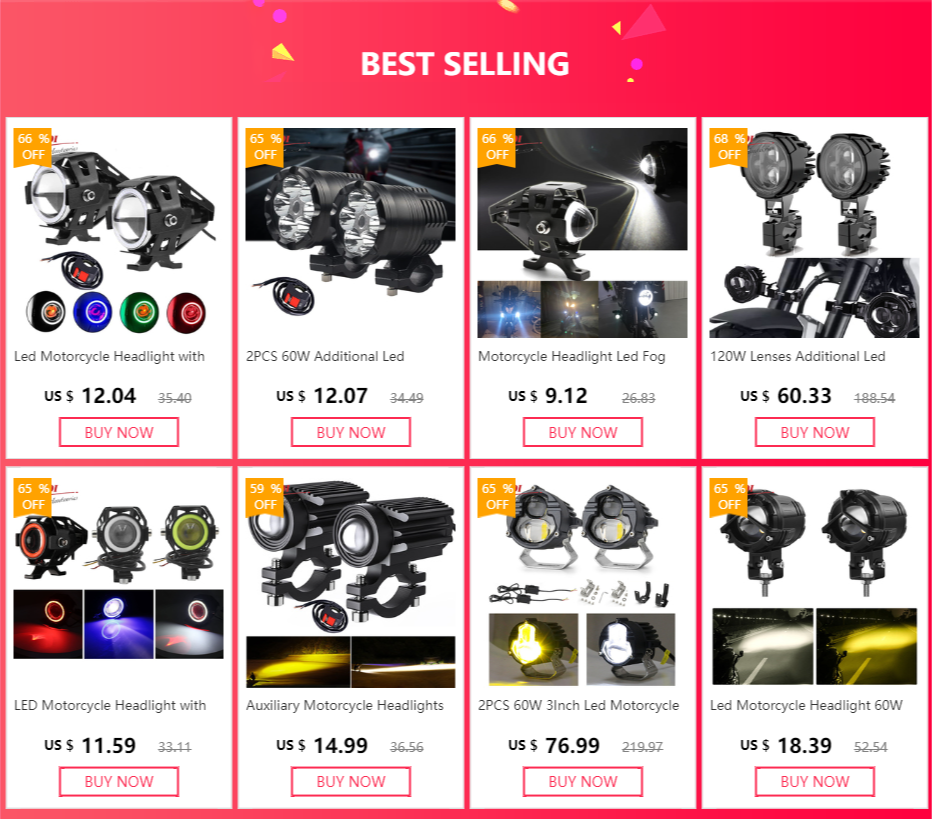
Task: Click the 59% OFF discount badge
Action: point(265,497)
